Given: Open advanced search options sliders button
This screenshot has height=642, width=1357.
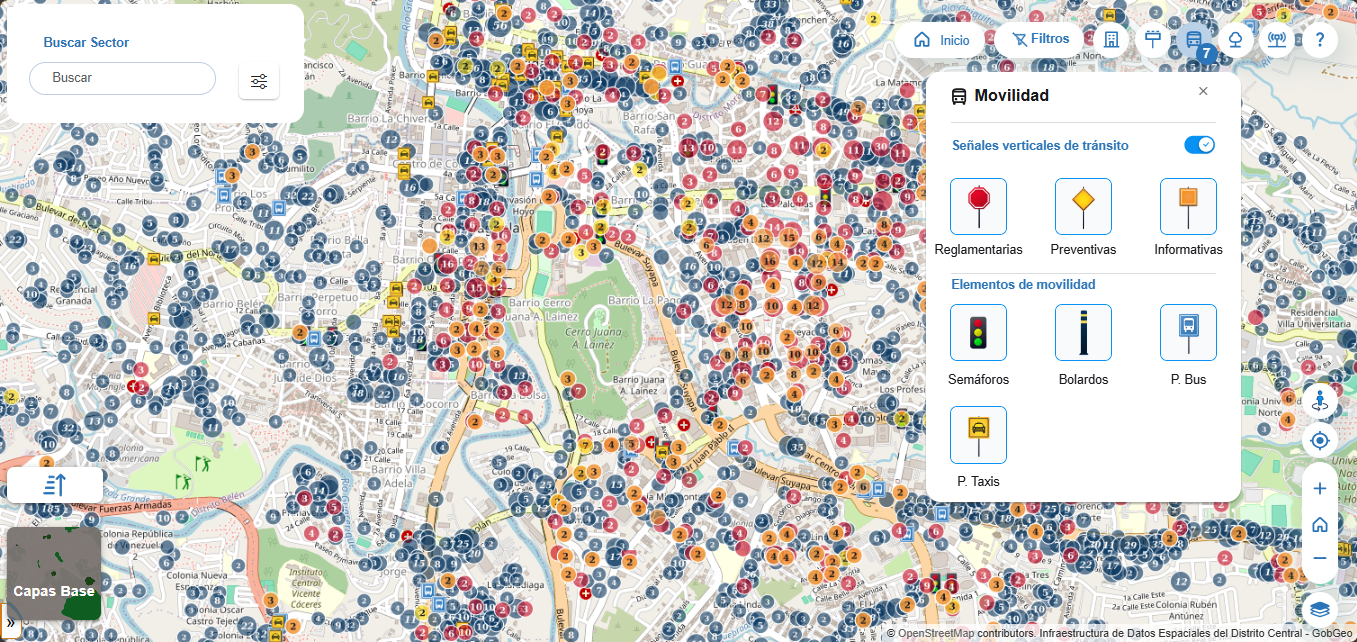Looking at the screenshot, I should point(259,81).
